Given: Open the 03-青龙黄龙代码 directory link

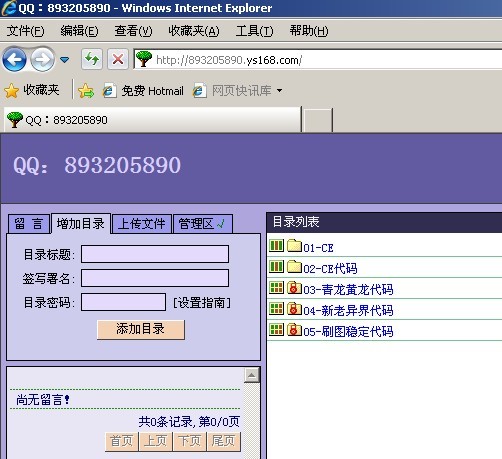Looking at the screenshot, I should click(x=348, y=289).
